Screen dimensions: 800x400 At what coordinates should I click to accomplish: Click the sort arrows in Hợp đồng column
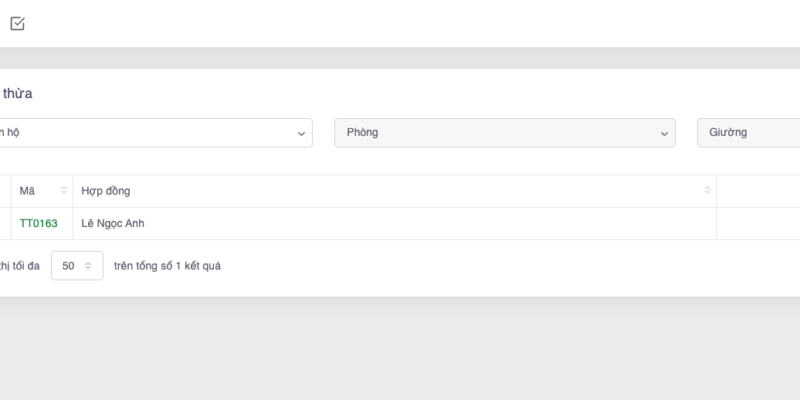click(707, 191)
